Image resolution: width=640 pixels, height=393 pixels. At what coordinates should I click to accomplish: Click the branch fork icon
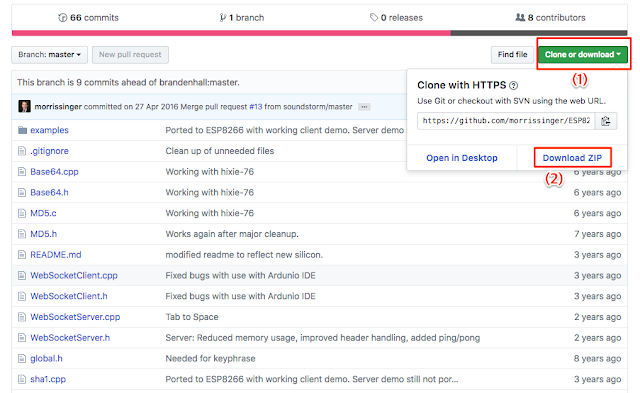[x=223, y=18]
